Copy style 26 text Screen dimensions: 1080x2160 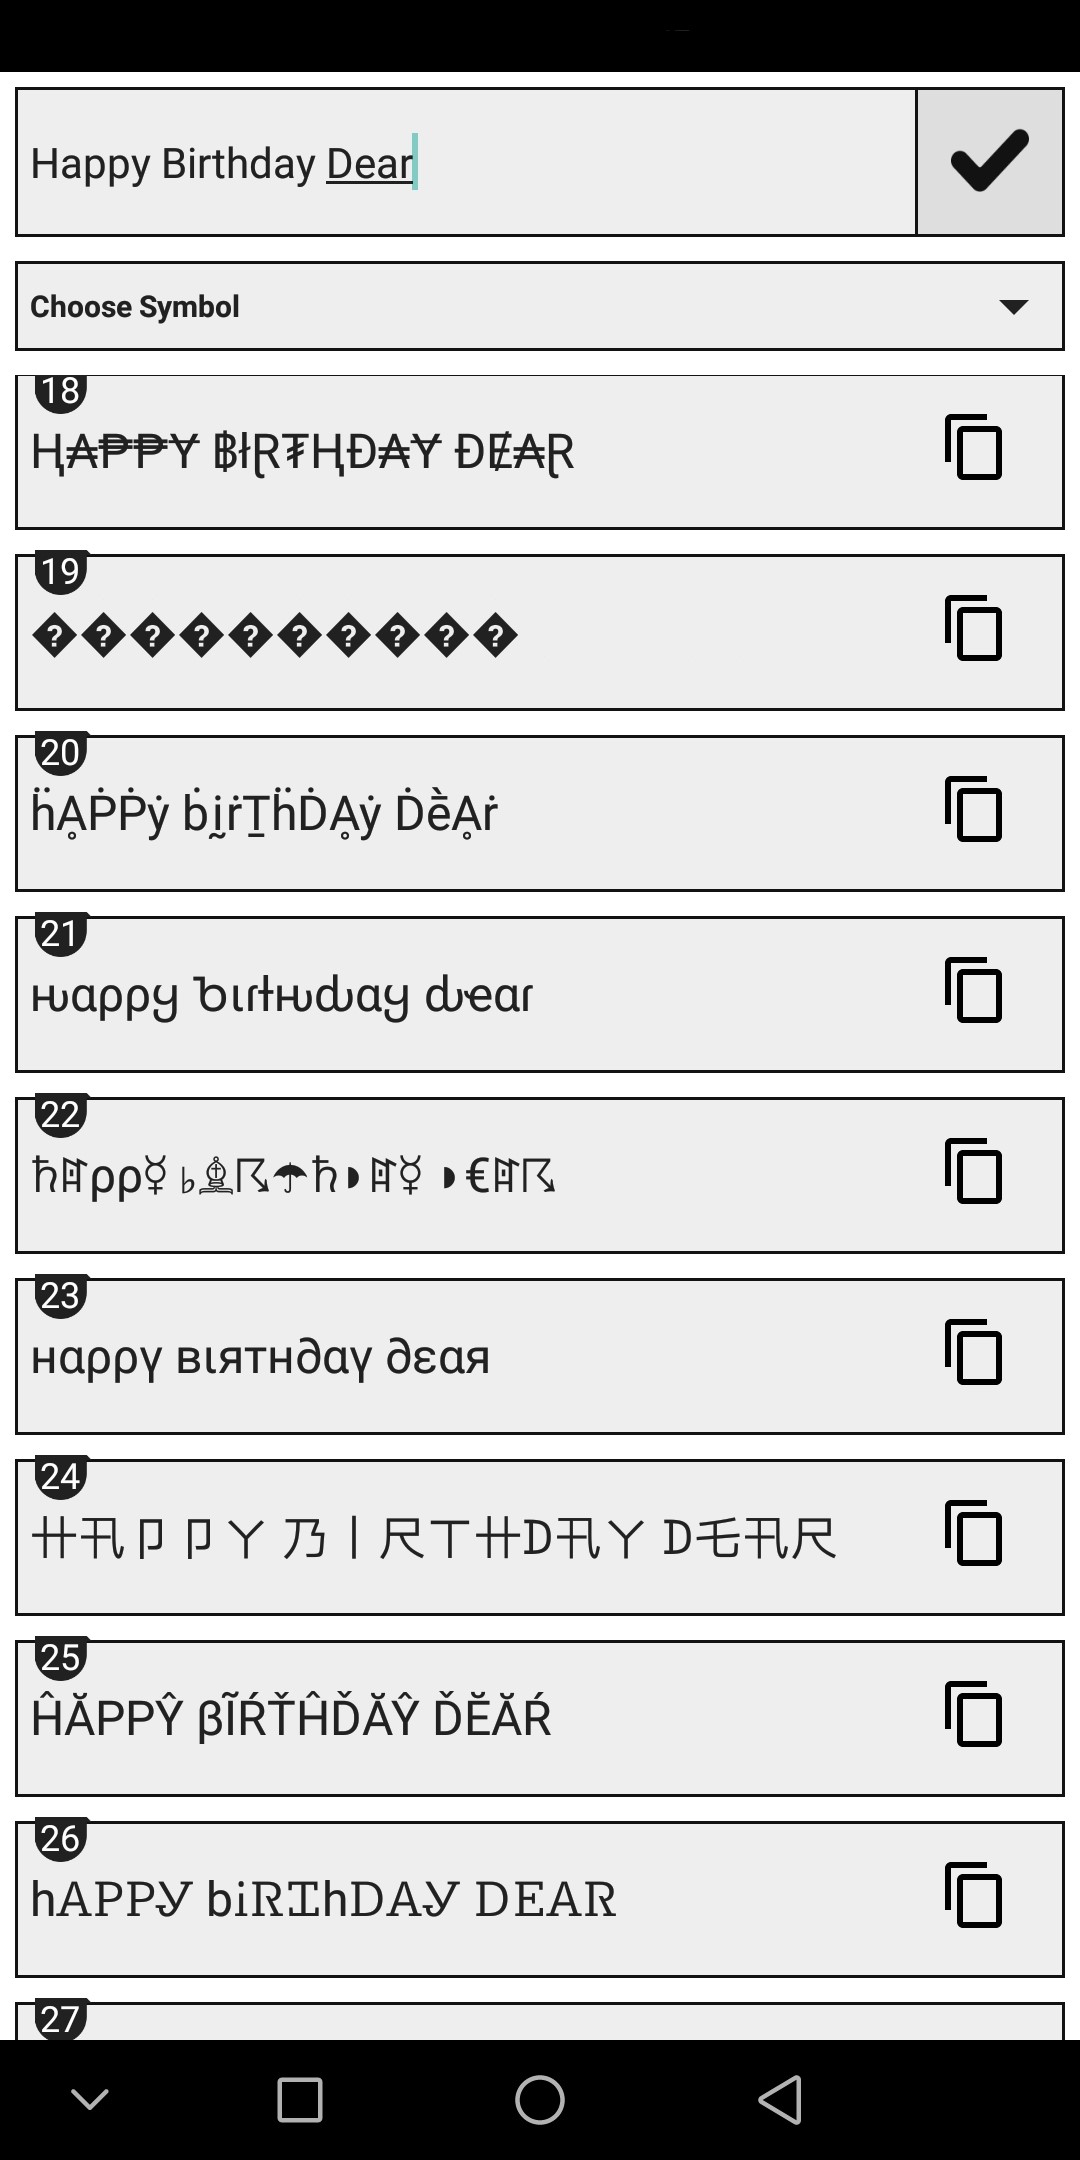[x=973, y=1895]
